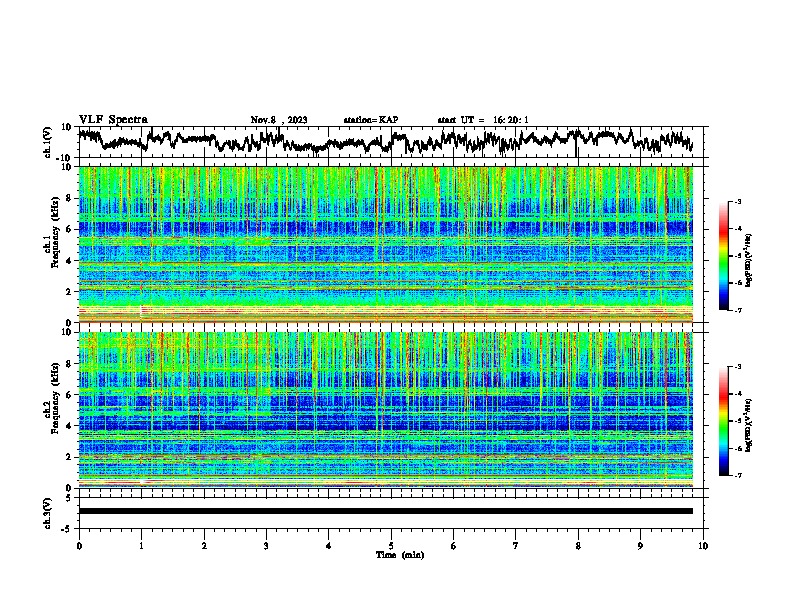This screenshot has height=612, width=792.
Task: Click the "start UT = 16:20:1" label
Action: [483, 120]
